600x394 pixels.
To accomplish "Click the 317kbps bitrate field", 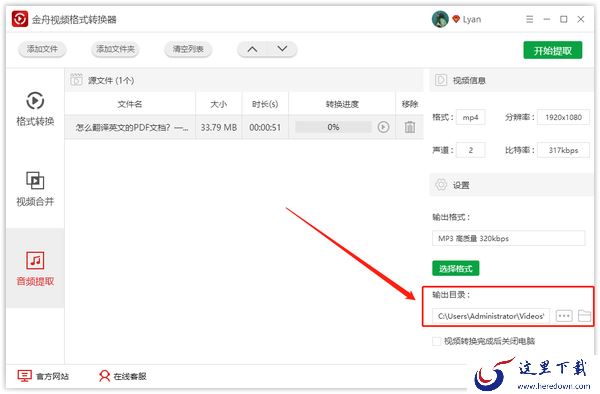I will (563, 150).
